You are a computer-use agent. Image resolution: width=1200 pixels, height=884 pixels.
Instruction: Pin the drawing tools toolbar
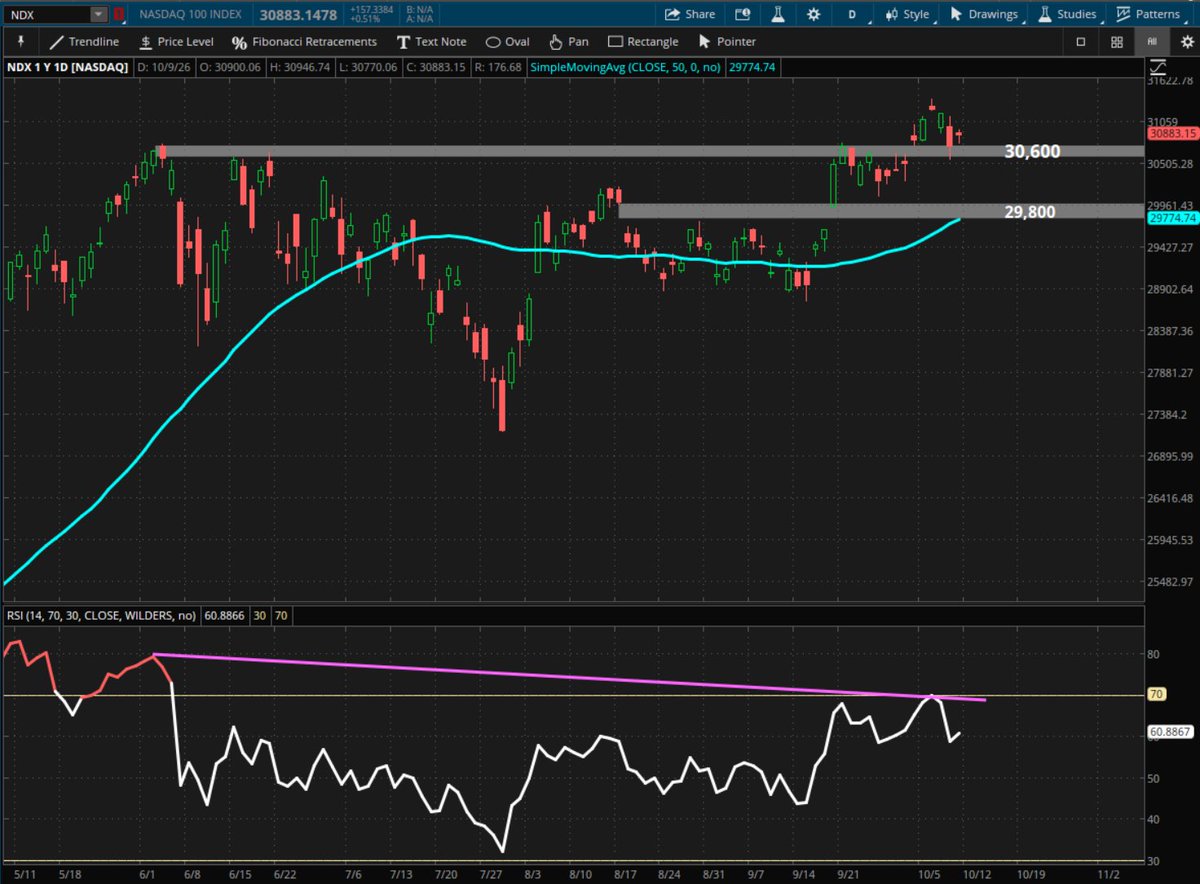pyautogui.click(x=21, y=41)
